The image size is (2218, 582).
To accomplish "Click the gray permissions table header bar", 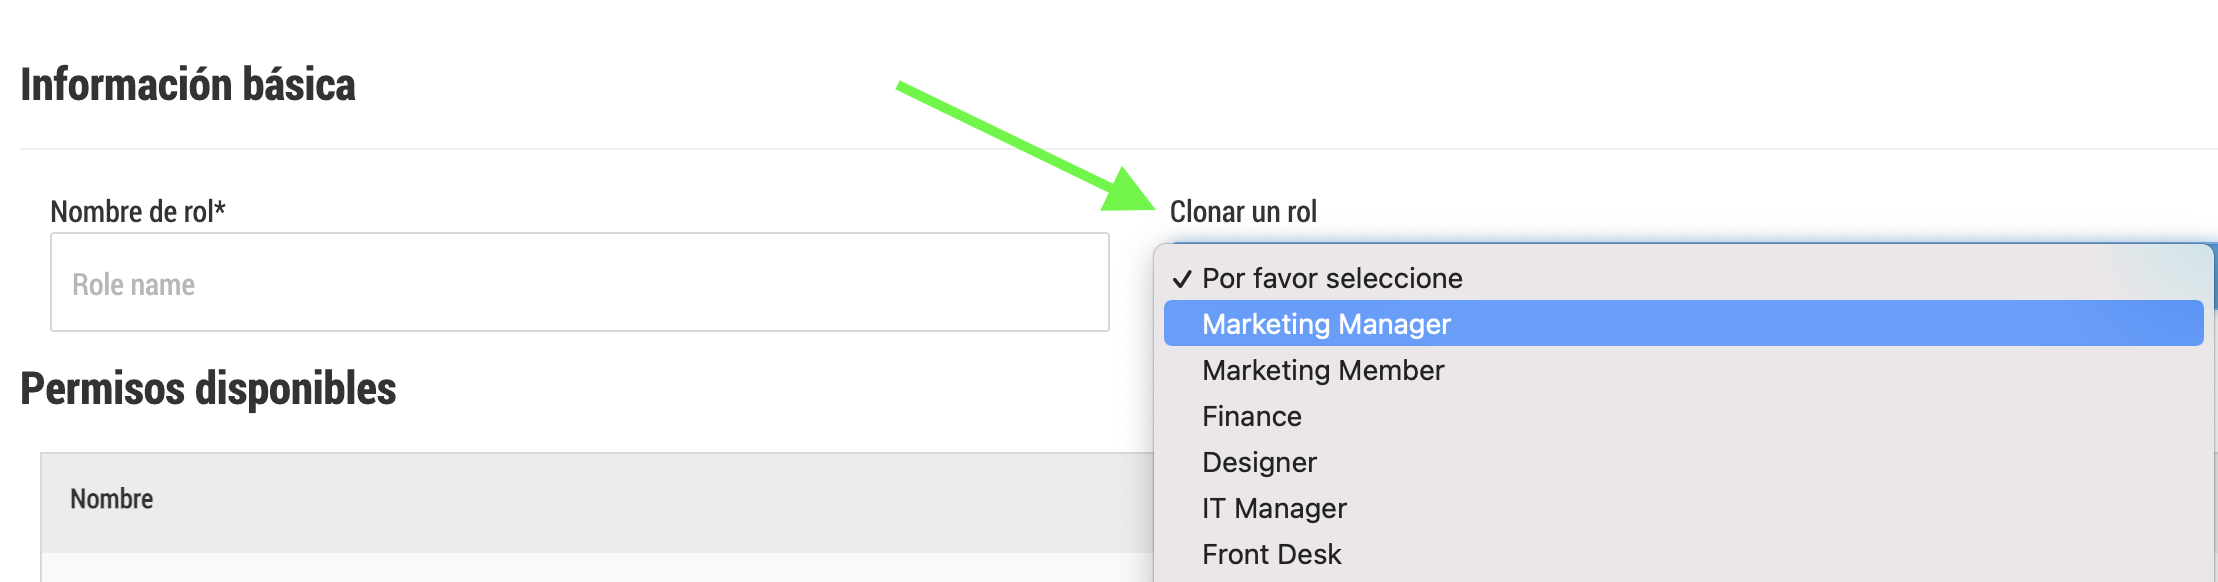I will 597,503.
